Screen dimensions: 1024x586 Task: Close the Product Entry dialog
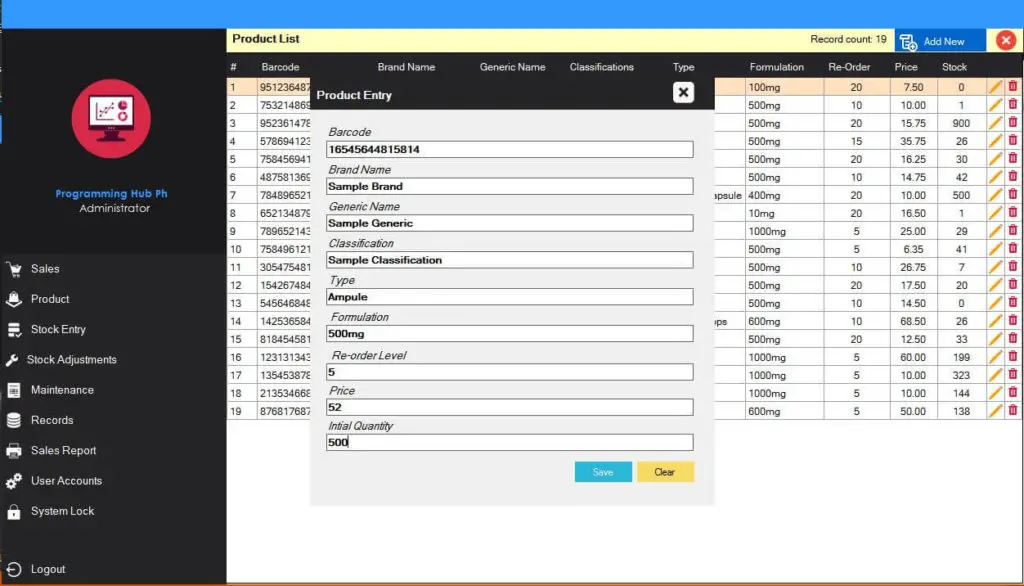point(683,92)
